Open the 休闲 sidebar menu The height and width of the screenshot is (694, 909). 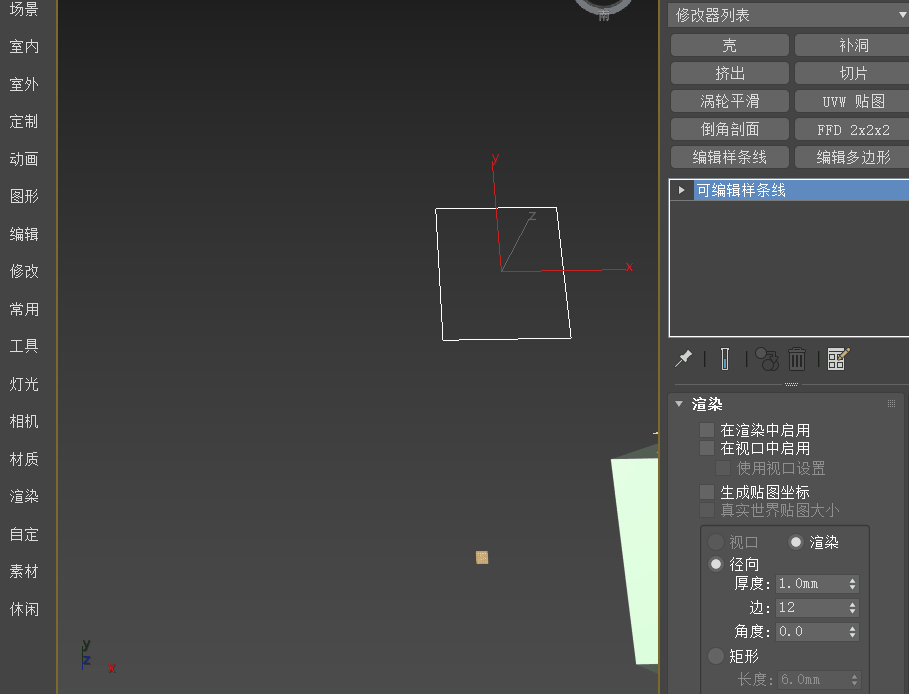(x=24, y=609)
